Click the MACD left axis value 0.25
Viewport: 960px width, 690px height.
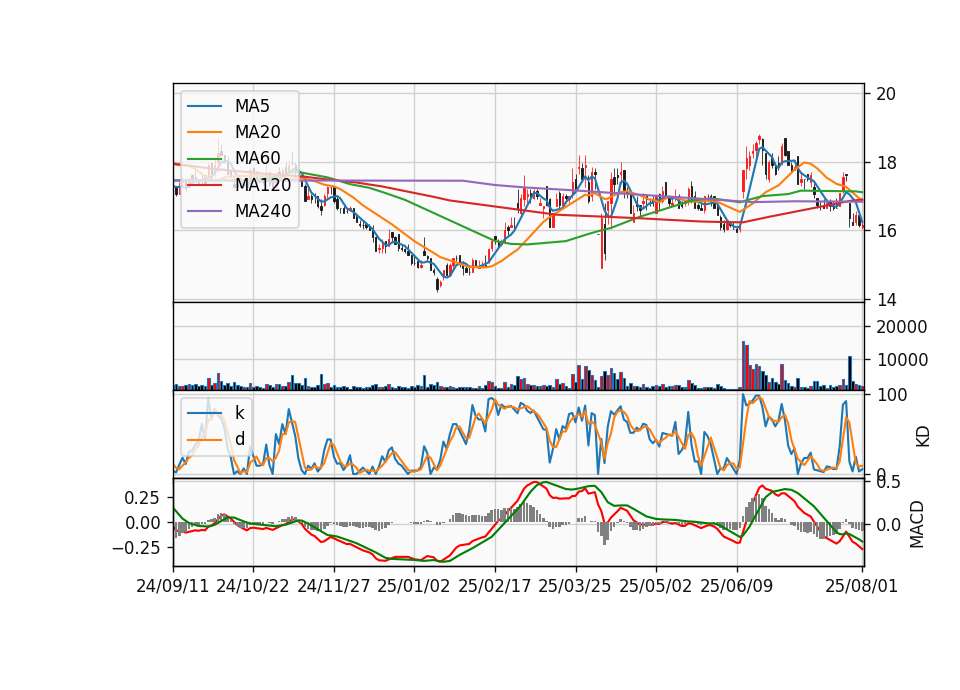tap(142, 498)
